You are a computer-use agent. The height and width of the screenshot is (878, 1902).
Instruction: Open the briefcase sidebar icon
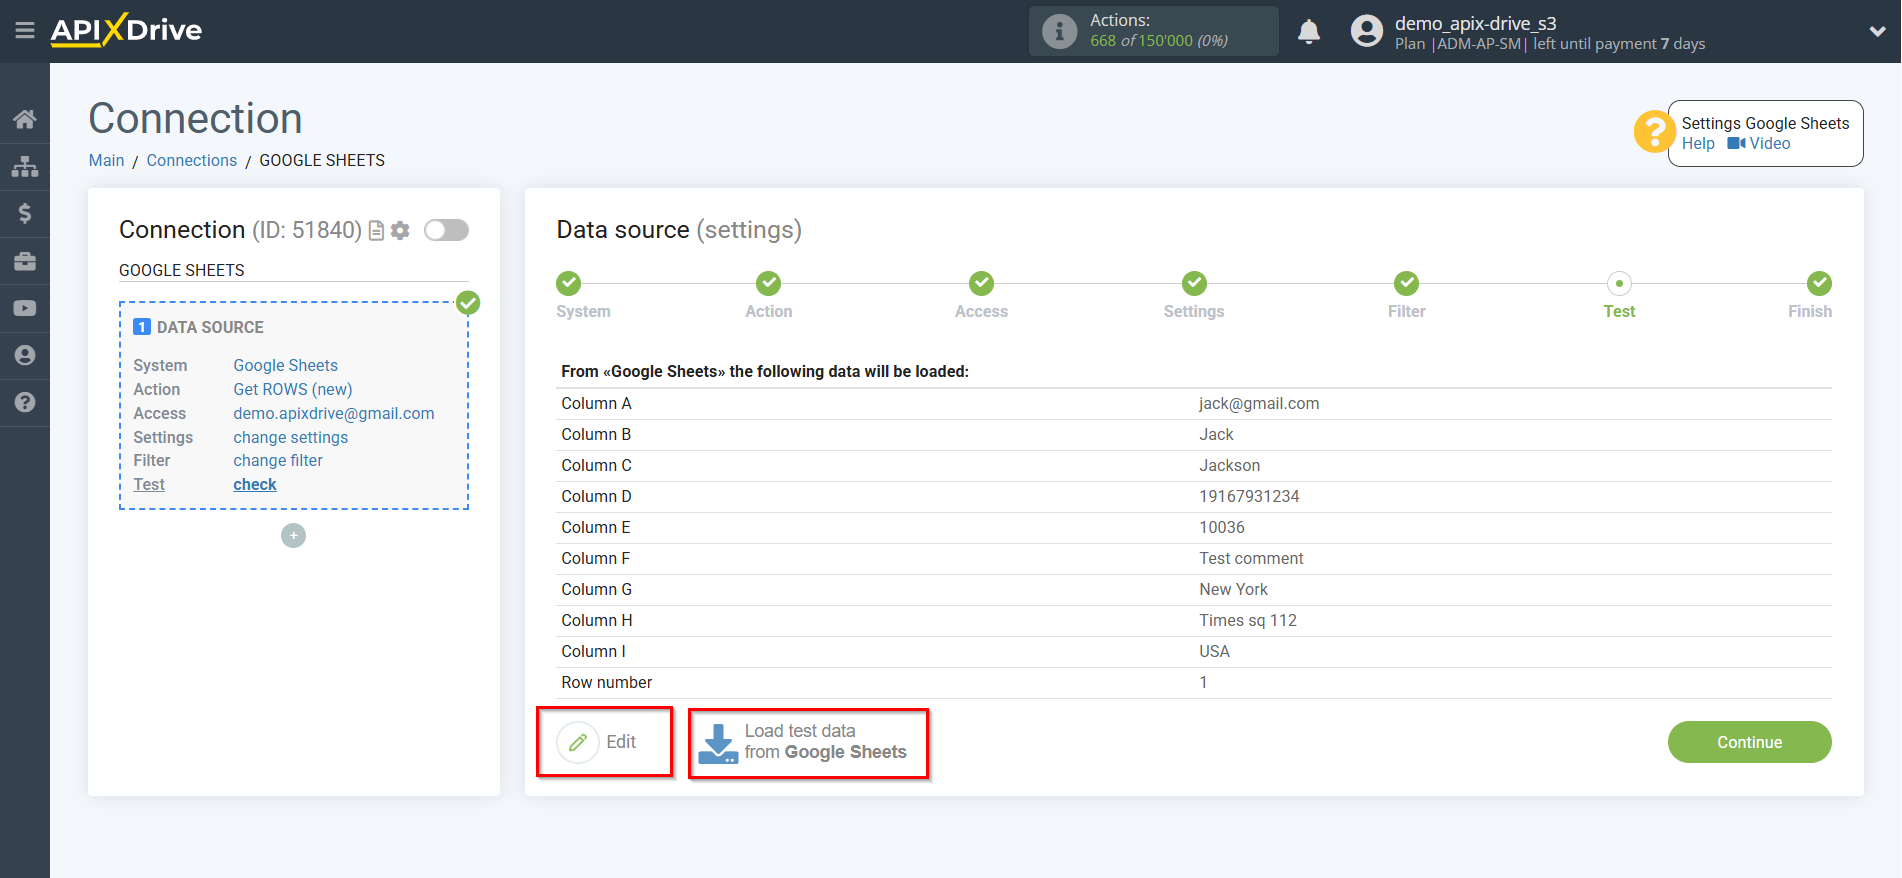[x=25, y=261]
